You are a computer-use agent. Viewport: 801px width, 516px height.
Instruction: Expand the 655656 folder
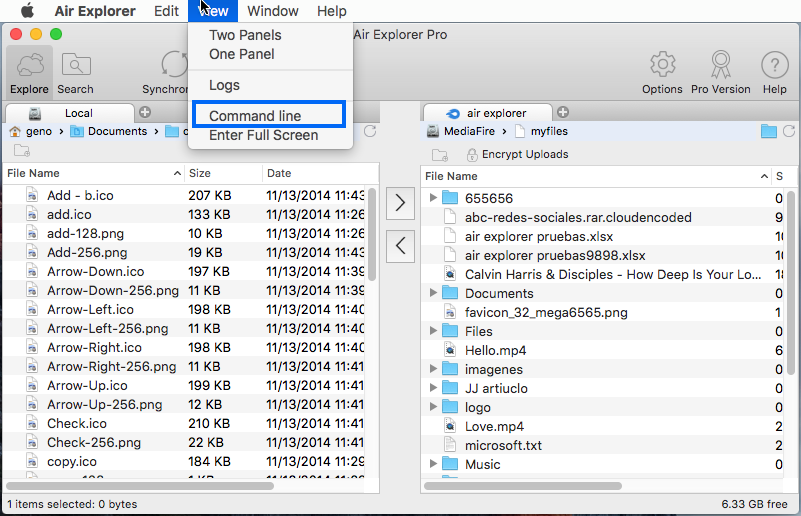coord(433,198)
